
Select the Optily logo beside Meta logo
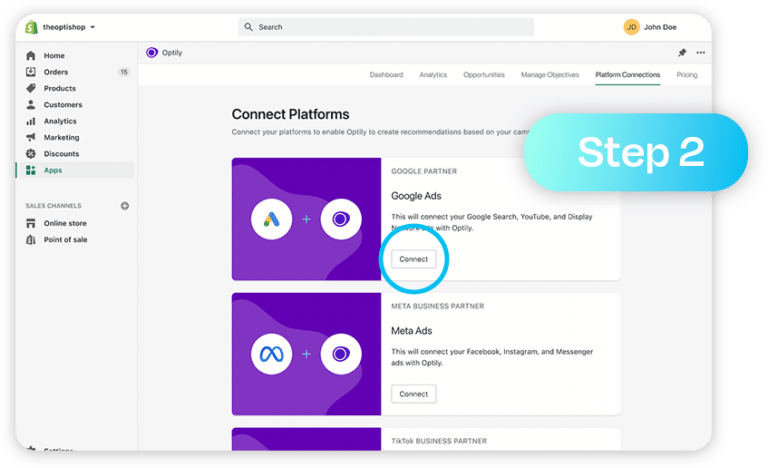coord(341,354)
